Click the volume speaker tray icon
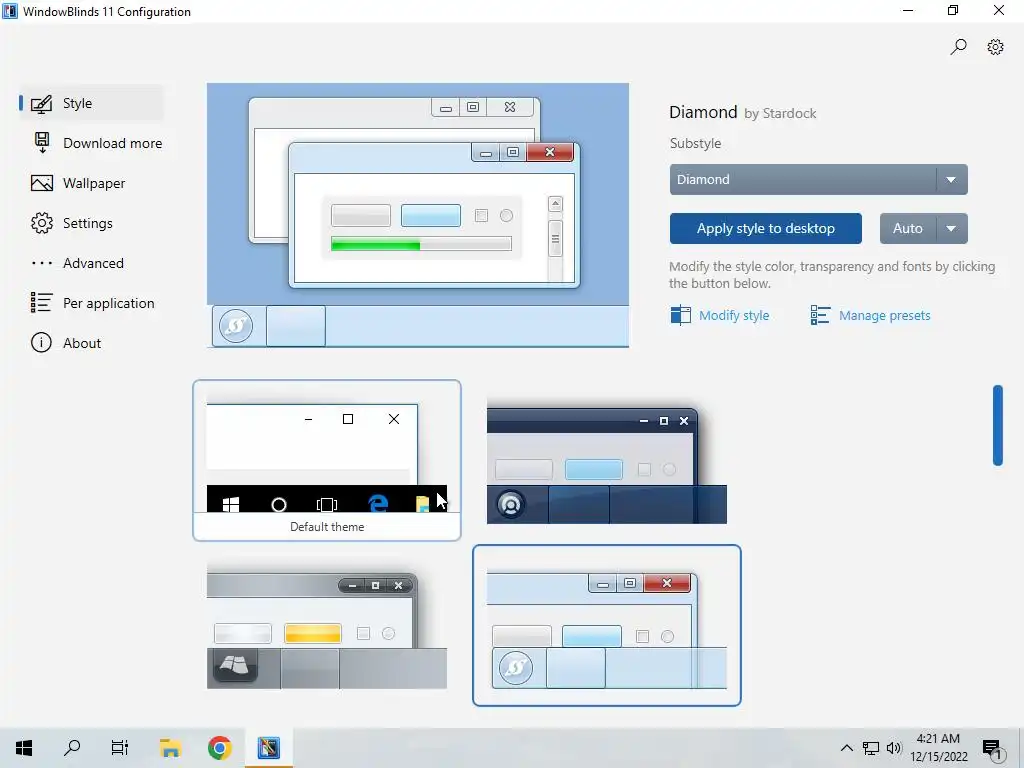The width and height of the screenshot is (1024, 768). [x=894, y=748]
